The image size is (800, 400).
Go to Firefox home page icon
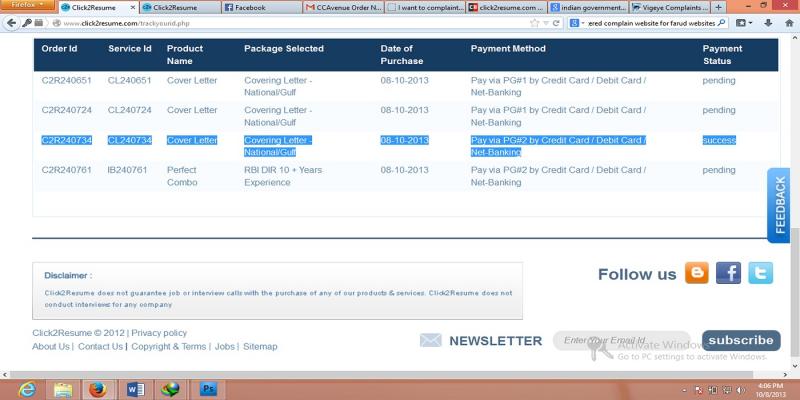click(x=789, y=23)
